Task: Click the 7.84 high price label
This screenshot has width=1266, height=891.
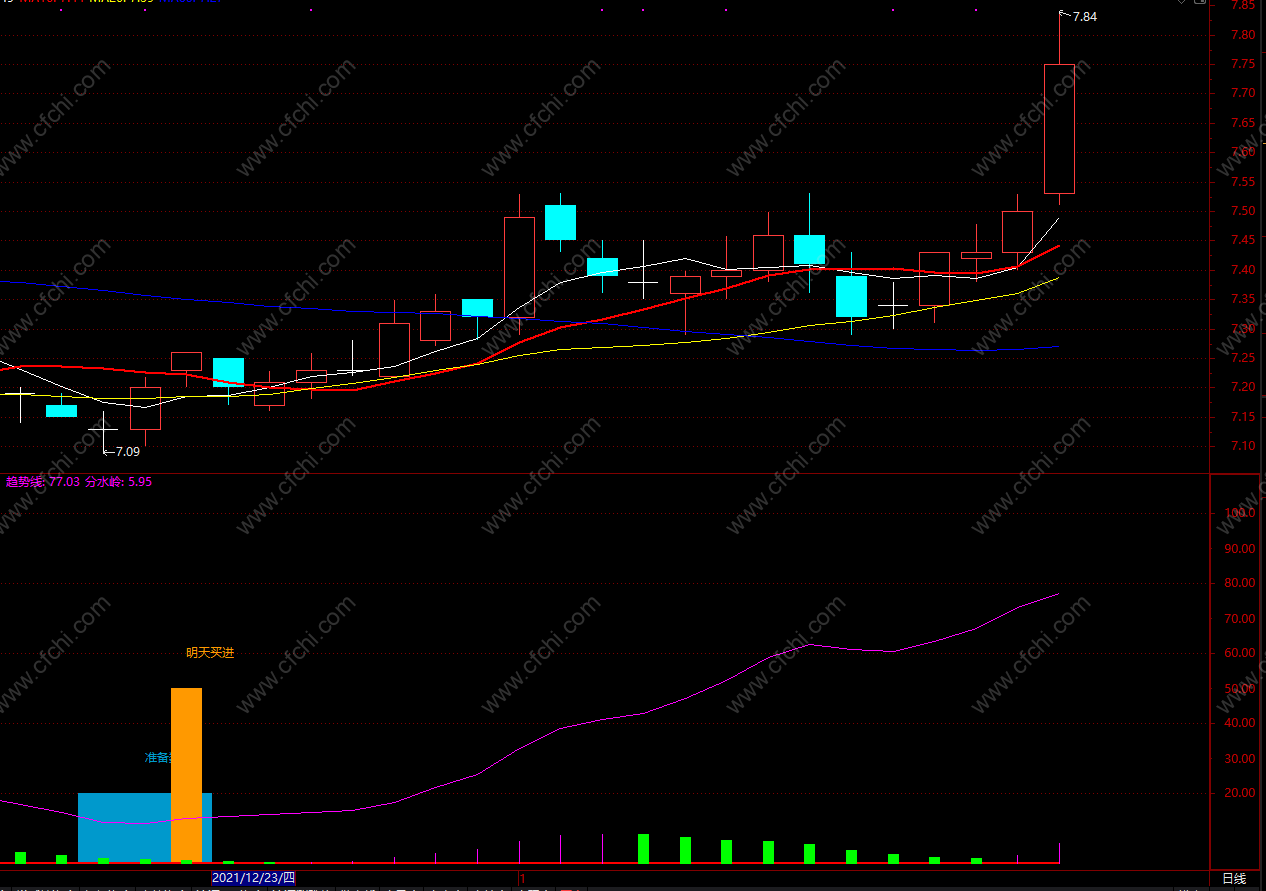Action: [x=1084, y=17]
